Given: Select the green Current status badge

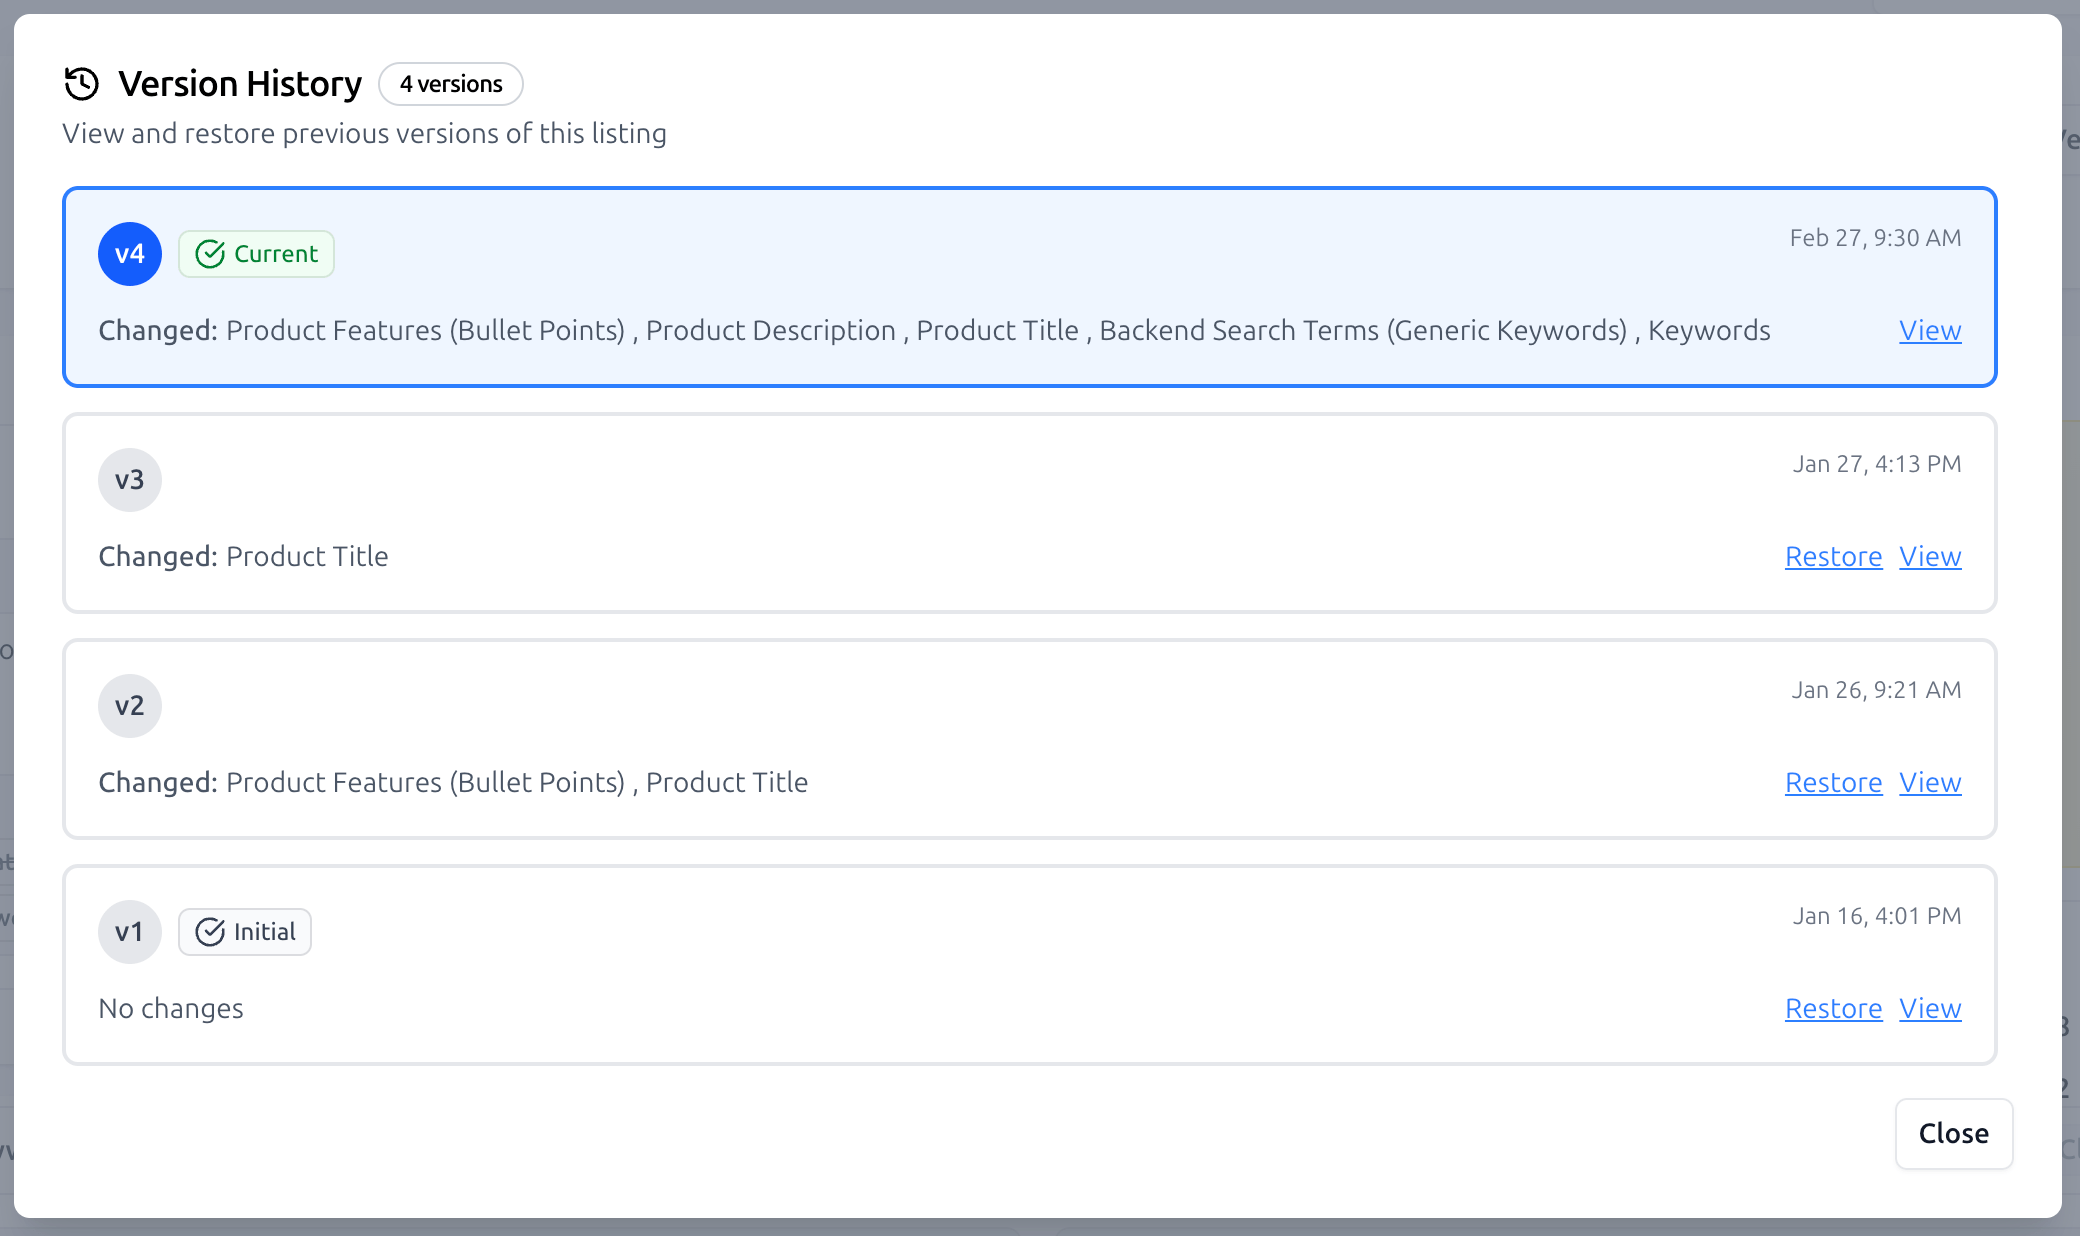Looking at the screenshot, I should [x=256, y=254].
